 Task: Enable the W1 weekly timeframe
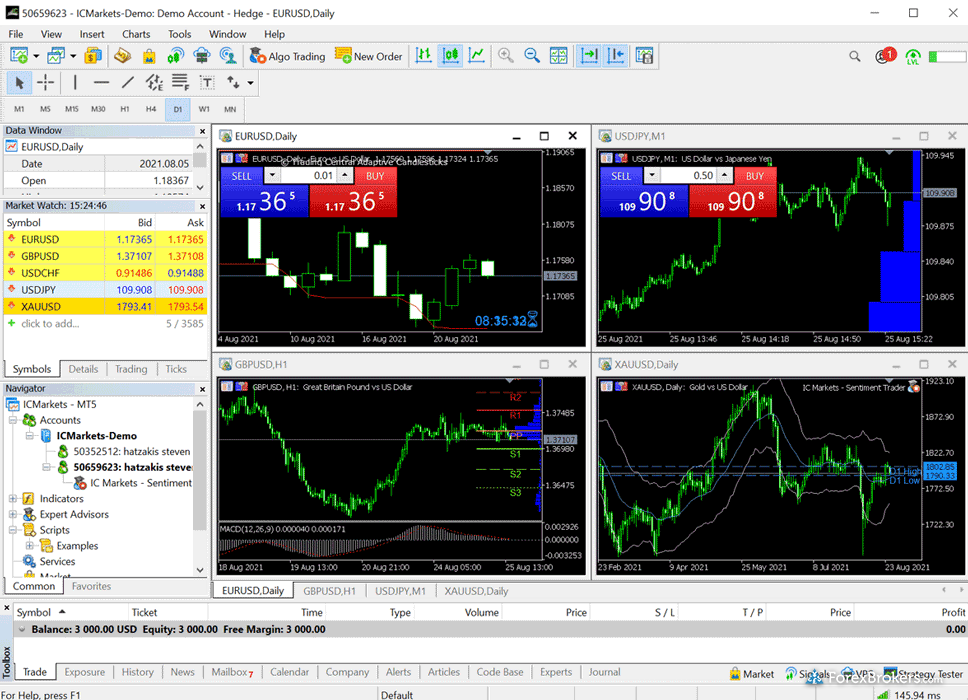click(x=204, y=109)
